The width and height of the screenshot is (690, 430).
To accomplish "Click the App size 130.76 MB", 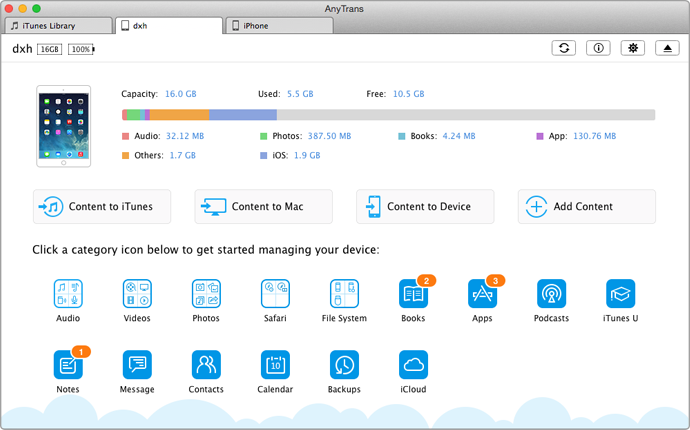I will (595, 136).
